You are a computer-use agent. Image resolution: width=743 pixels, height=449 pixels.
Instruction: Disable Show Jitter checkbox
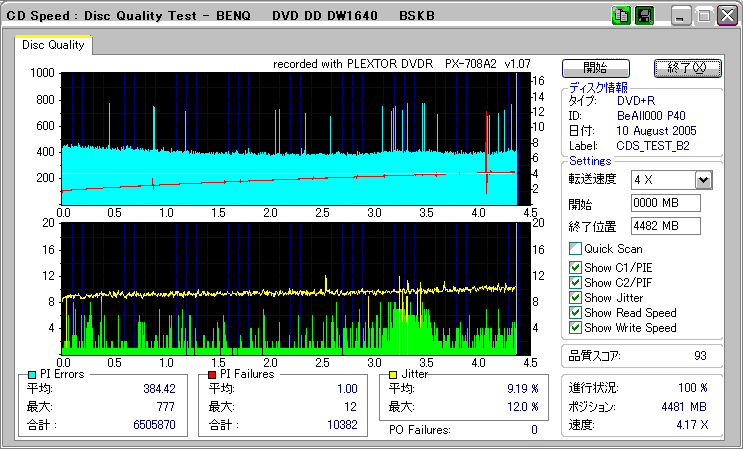pos(575,297)
